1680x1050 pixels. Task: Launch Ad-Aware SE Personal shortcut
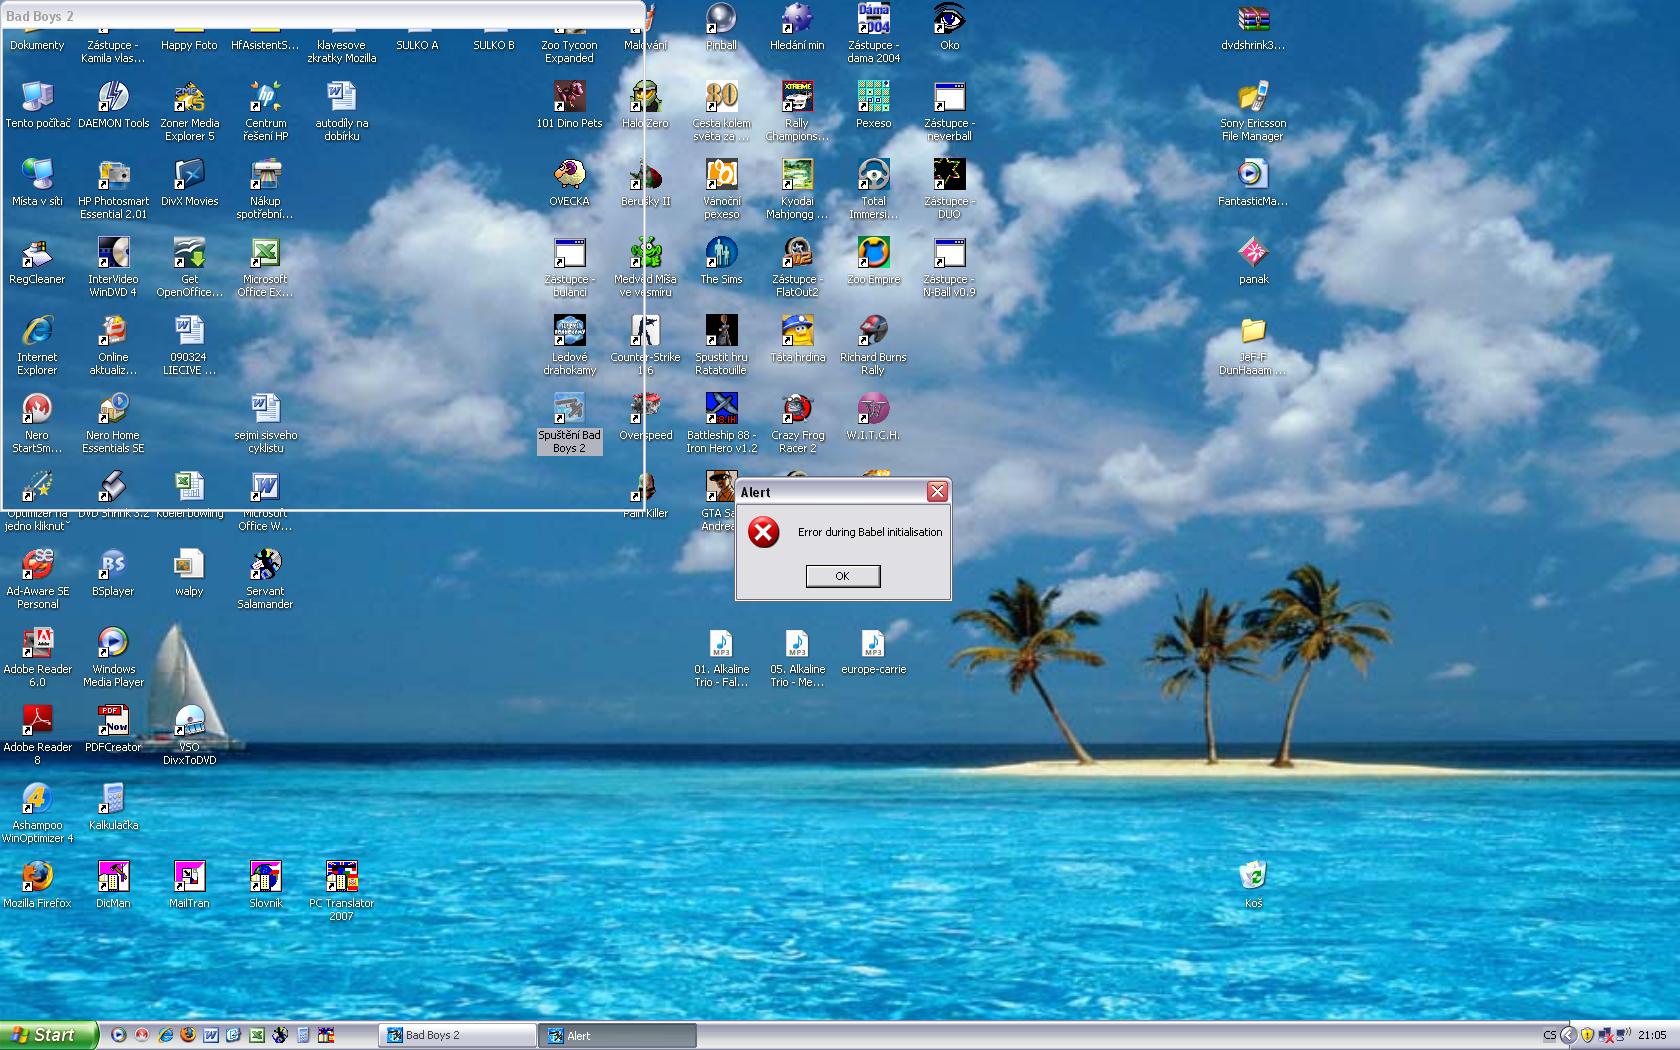tap(37, 565)
